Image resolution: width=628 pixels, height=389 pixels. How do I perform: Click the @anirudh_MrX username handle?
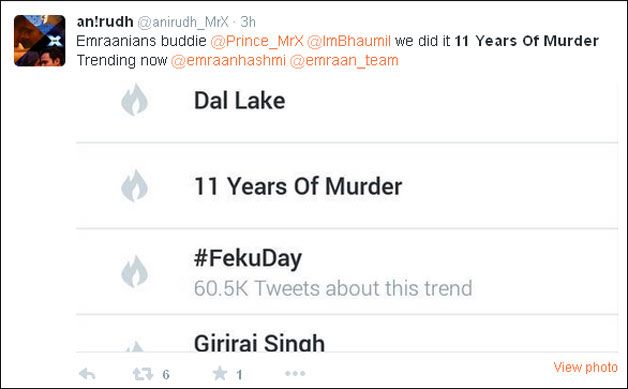[183, 22]
